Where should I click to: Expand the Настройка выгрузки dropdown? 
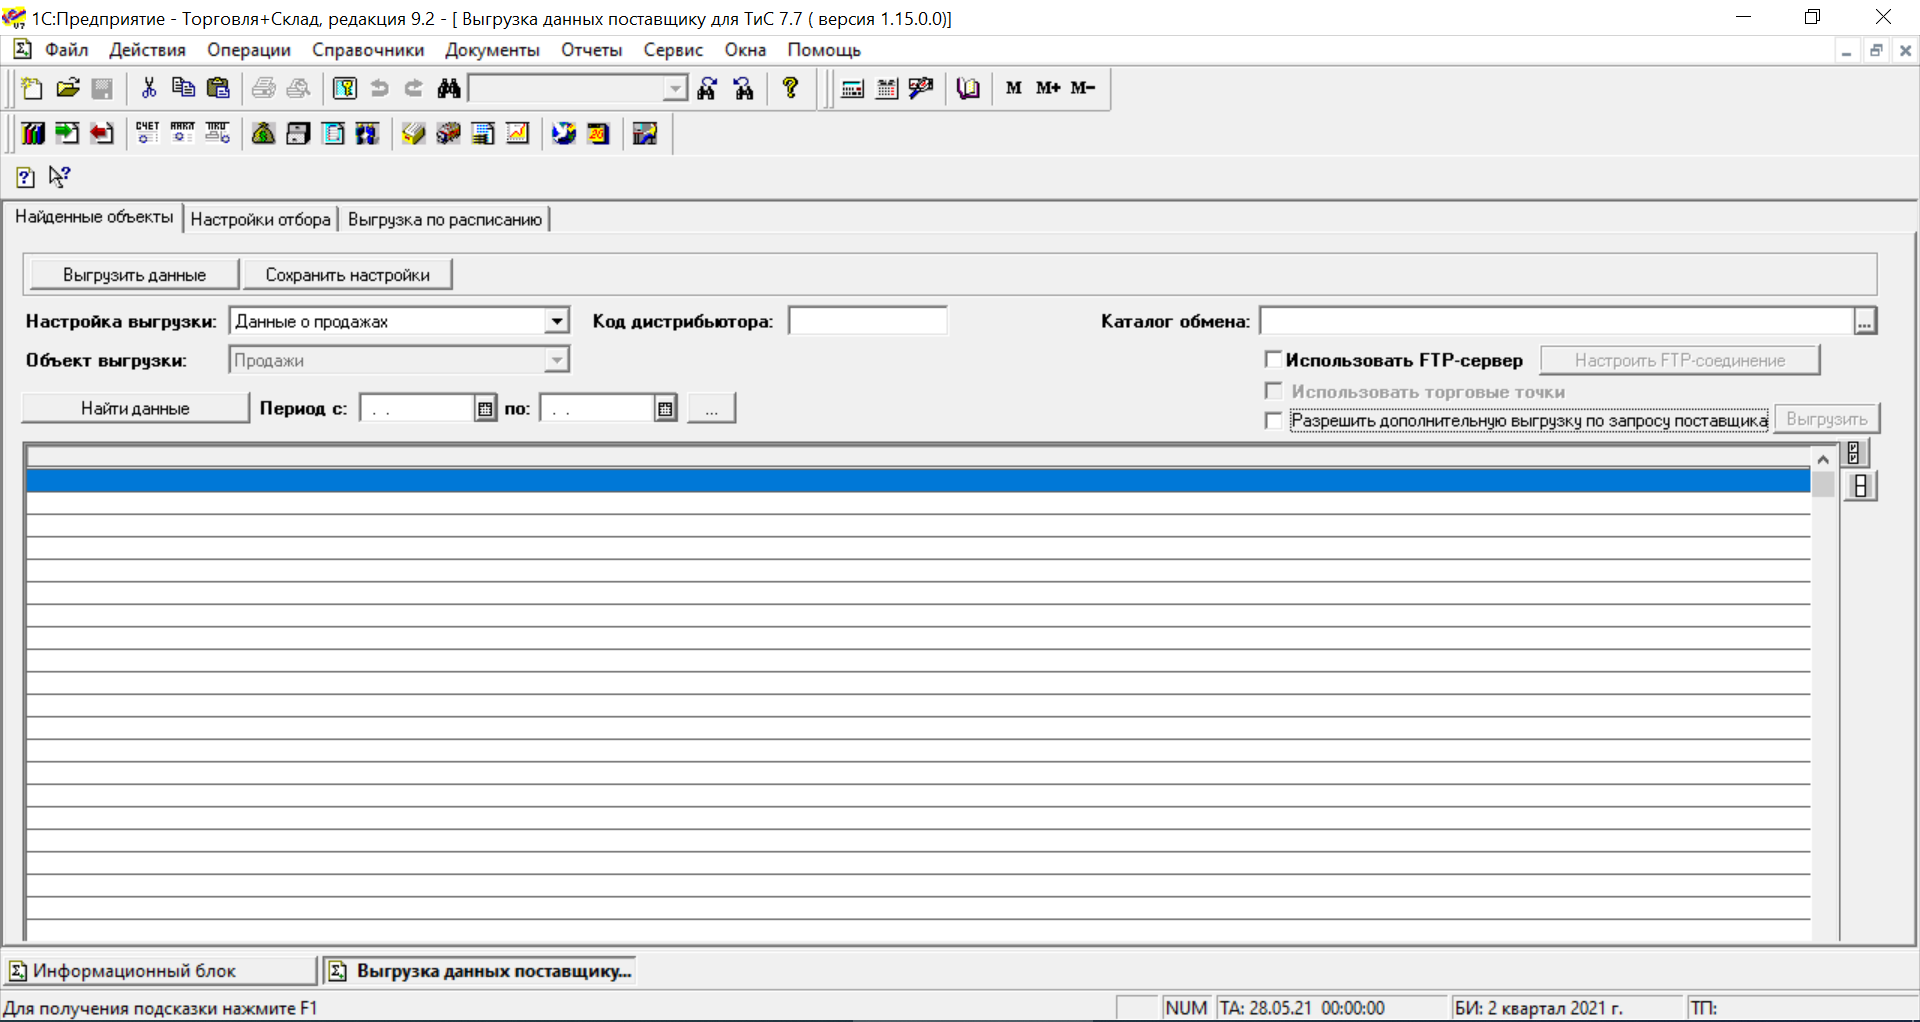(x=557, y=321)
